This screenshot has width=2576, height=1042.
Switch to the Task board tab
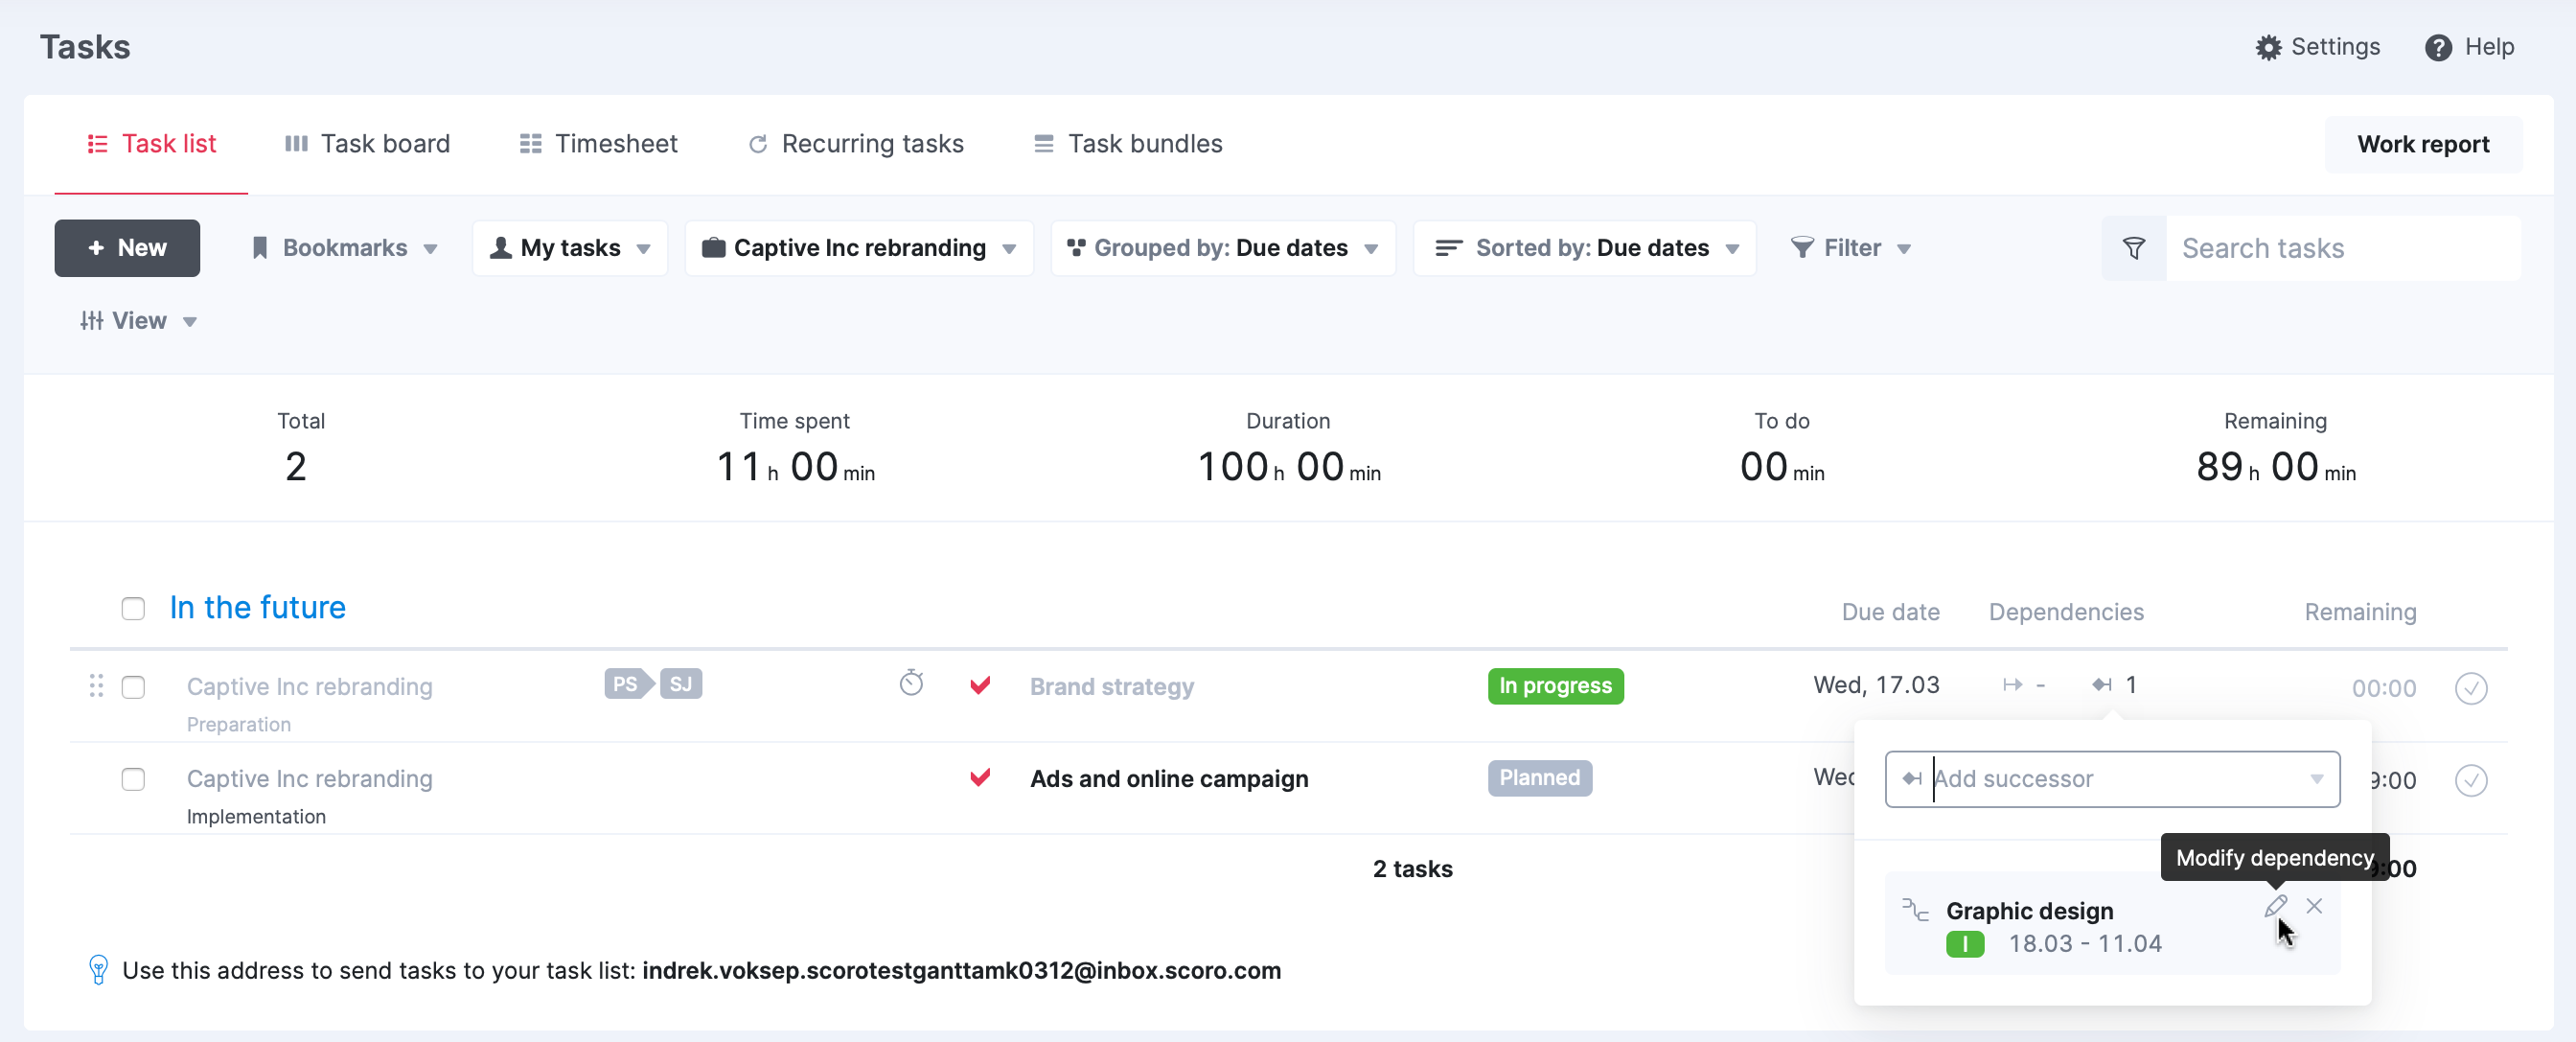pos(367,144)
